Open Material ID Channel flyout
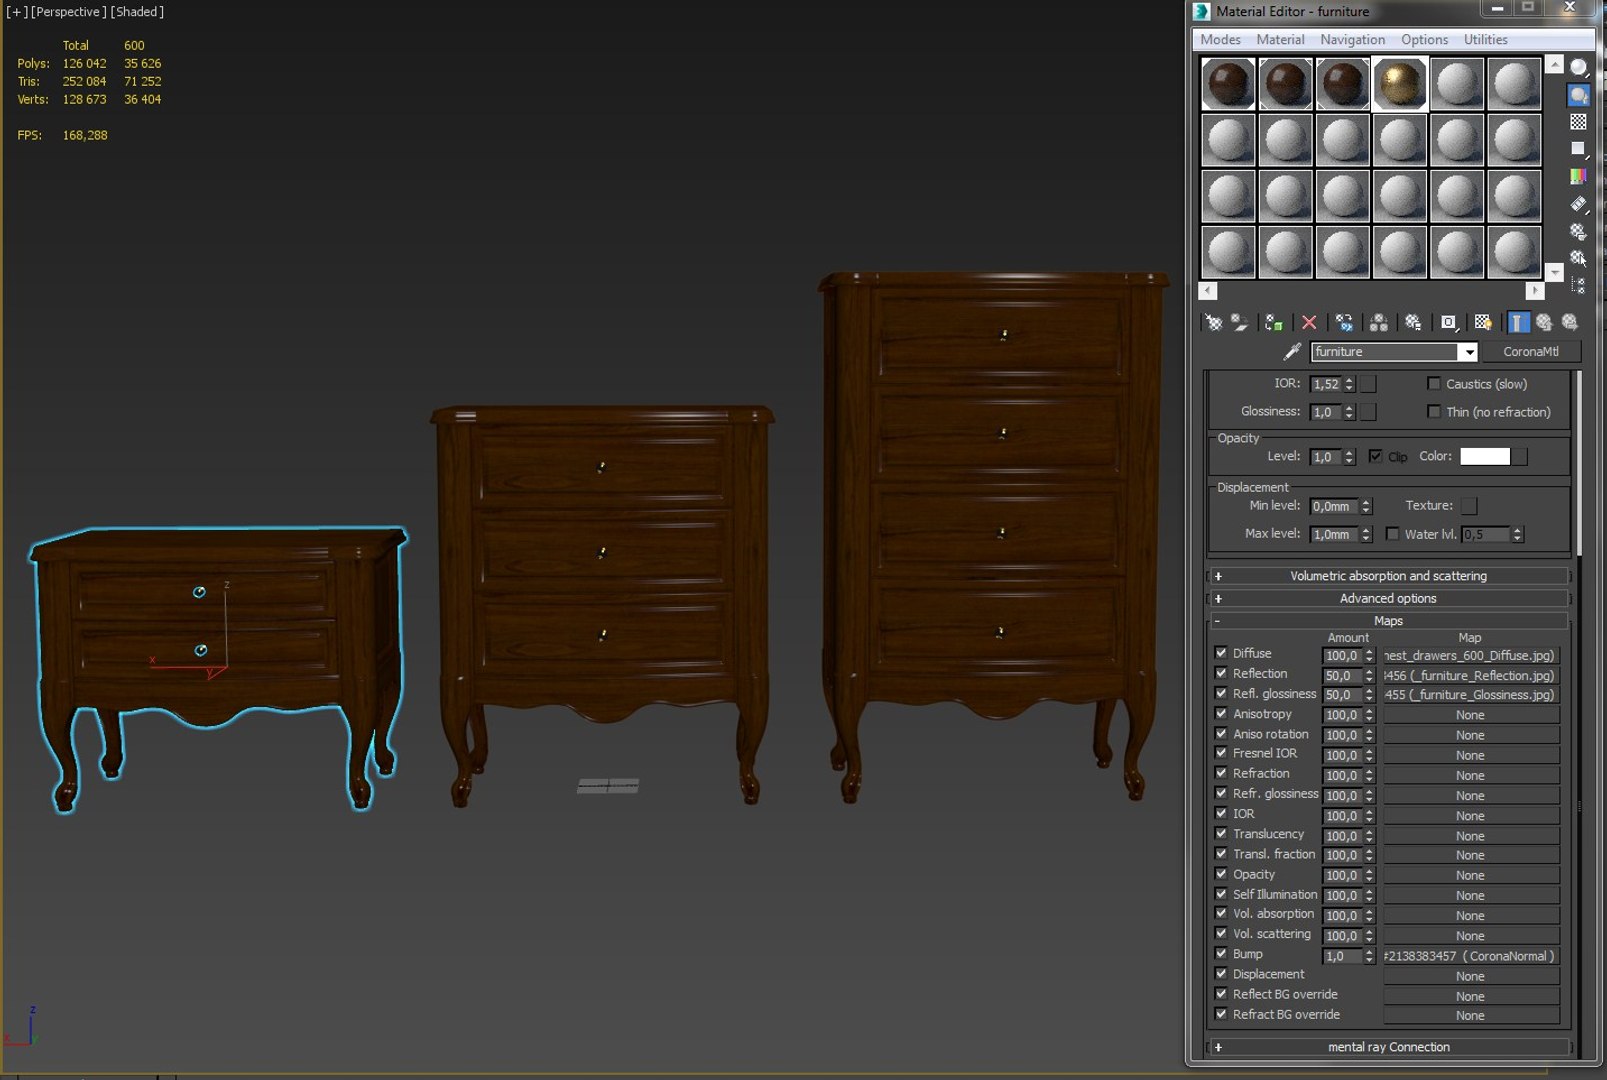Screen dimensions: 1607x1080 pyautogui.click(x=1448, y=322)
